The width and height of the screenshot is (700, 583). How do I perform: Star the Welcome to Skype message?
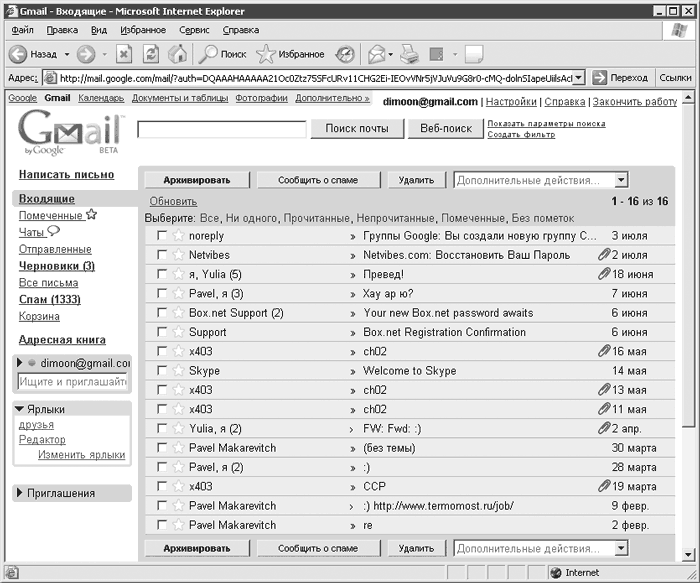click(x=179, y=371)
